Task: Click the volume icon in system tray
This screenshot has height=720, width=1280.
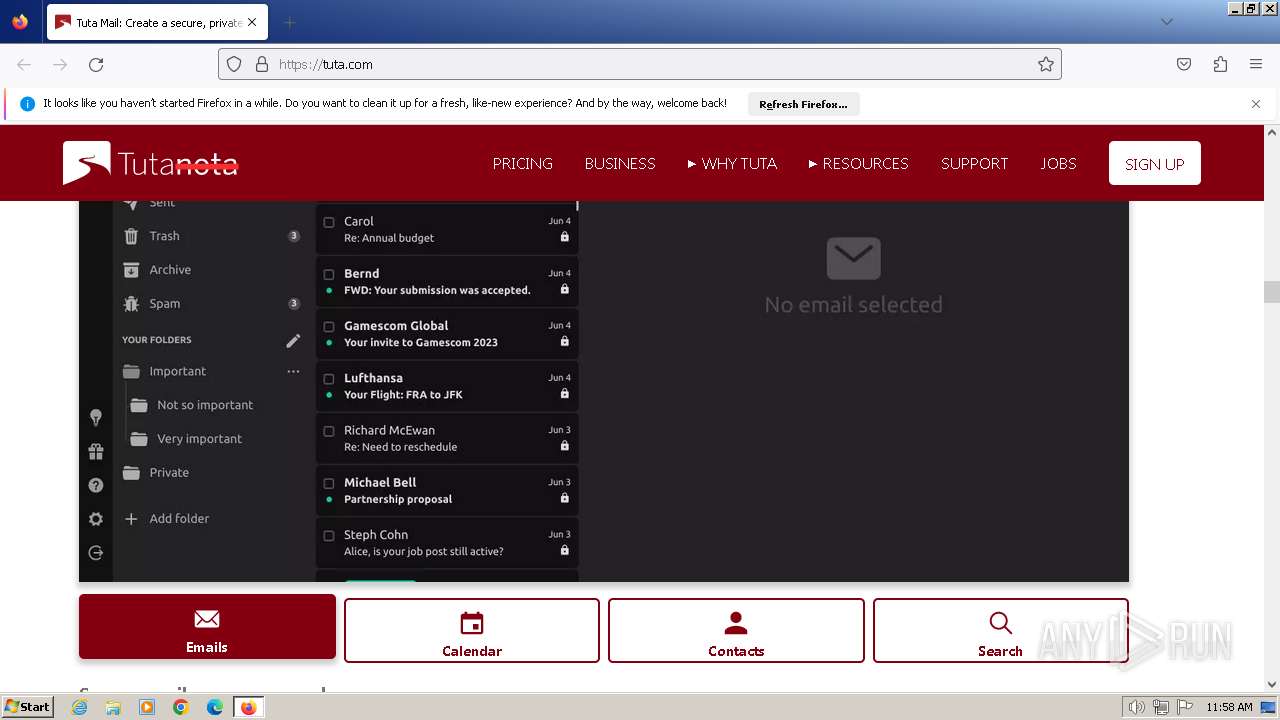Action: pyautogui.click(x=1137, y=707)
